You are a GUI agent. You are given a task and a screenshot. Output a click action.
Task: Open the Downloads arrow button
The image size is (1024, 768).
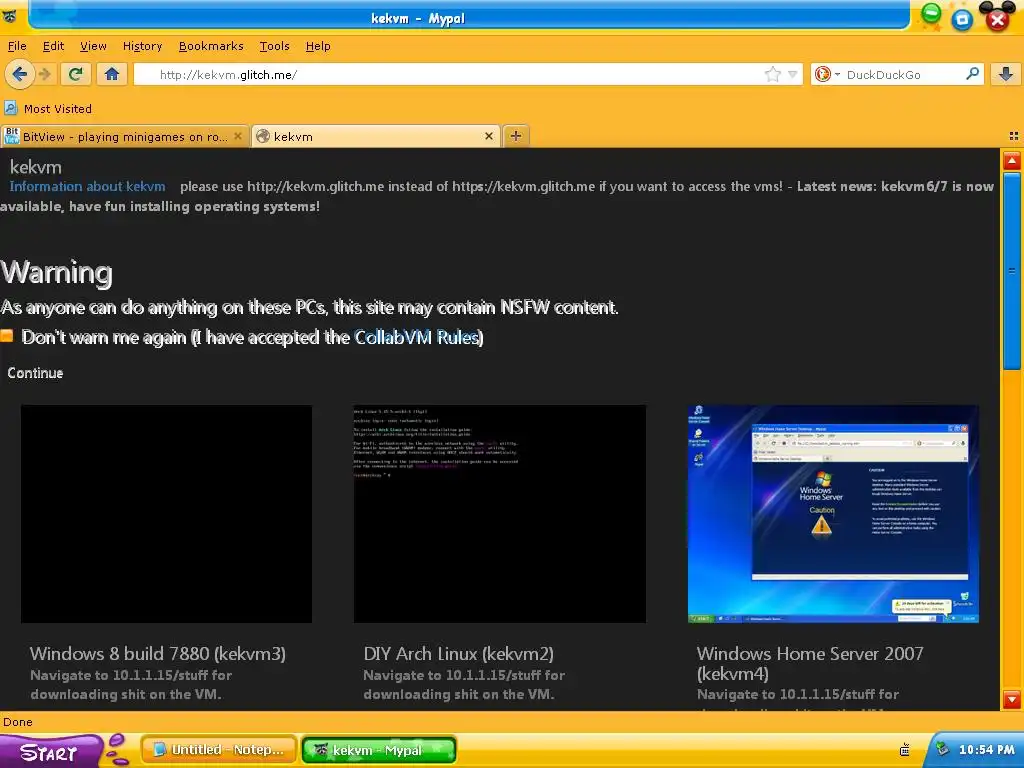pyautogui.click(x=1006, y=74)
